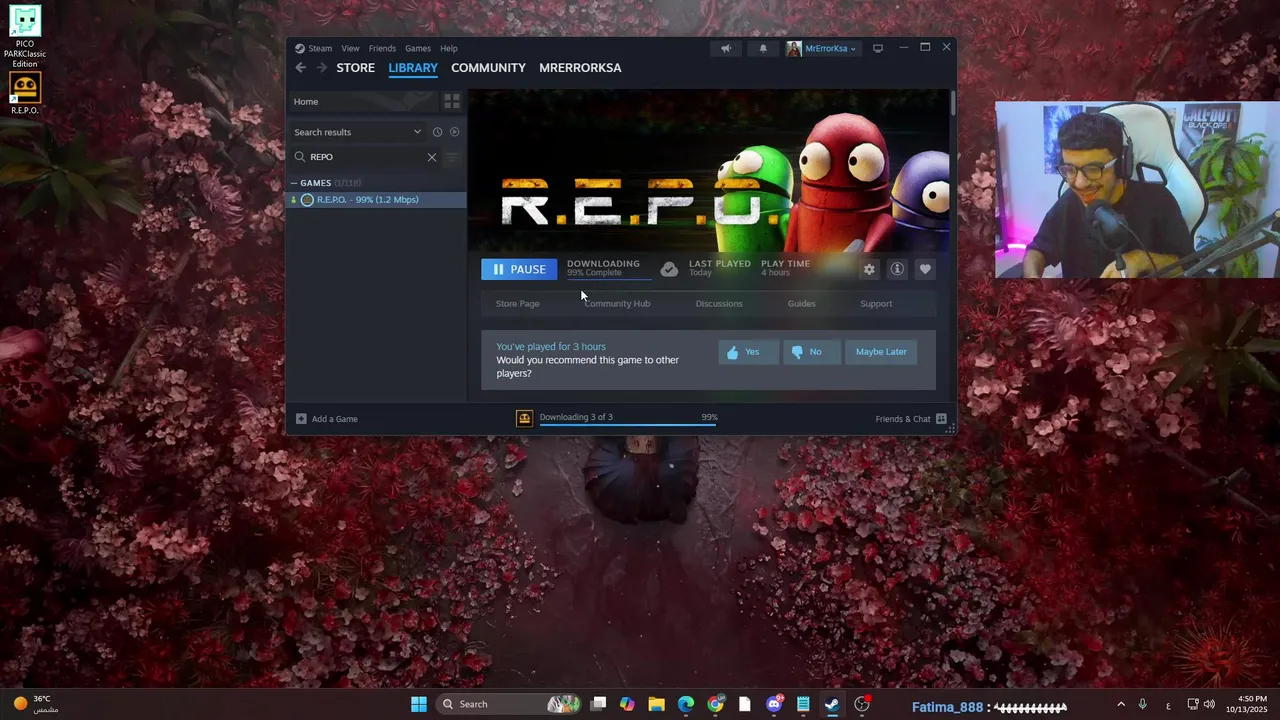Select R.E.P.O. 99% in games list
This screenshot has width=1280, height=720.
[x=376, y=200]
